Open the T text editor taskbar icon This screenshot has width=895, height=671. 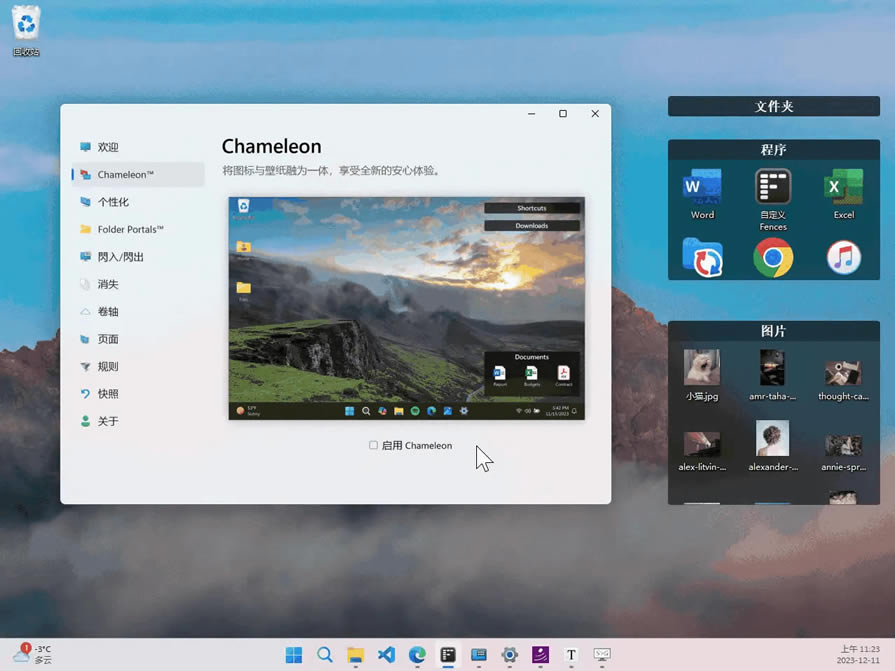pyautogui.click(x=571, y=655)
